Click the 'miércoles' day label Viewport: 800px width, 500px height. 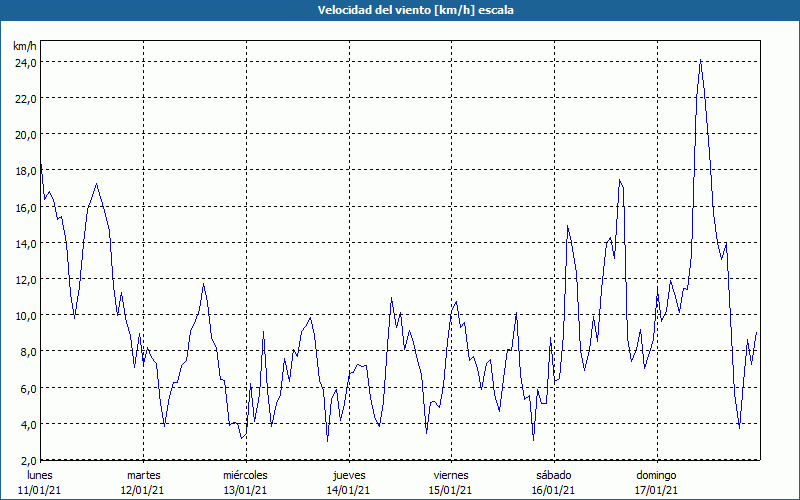245,475
